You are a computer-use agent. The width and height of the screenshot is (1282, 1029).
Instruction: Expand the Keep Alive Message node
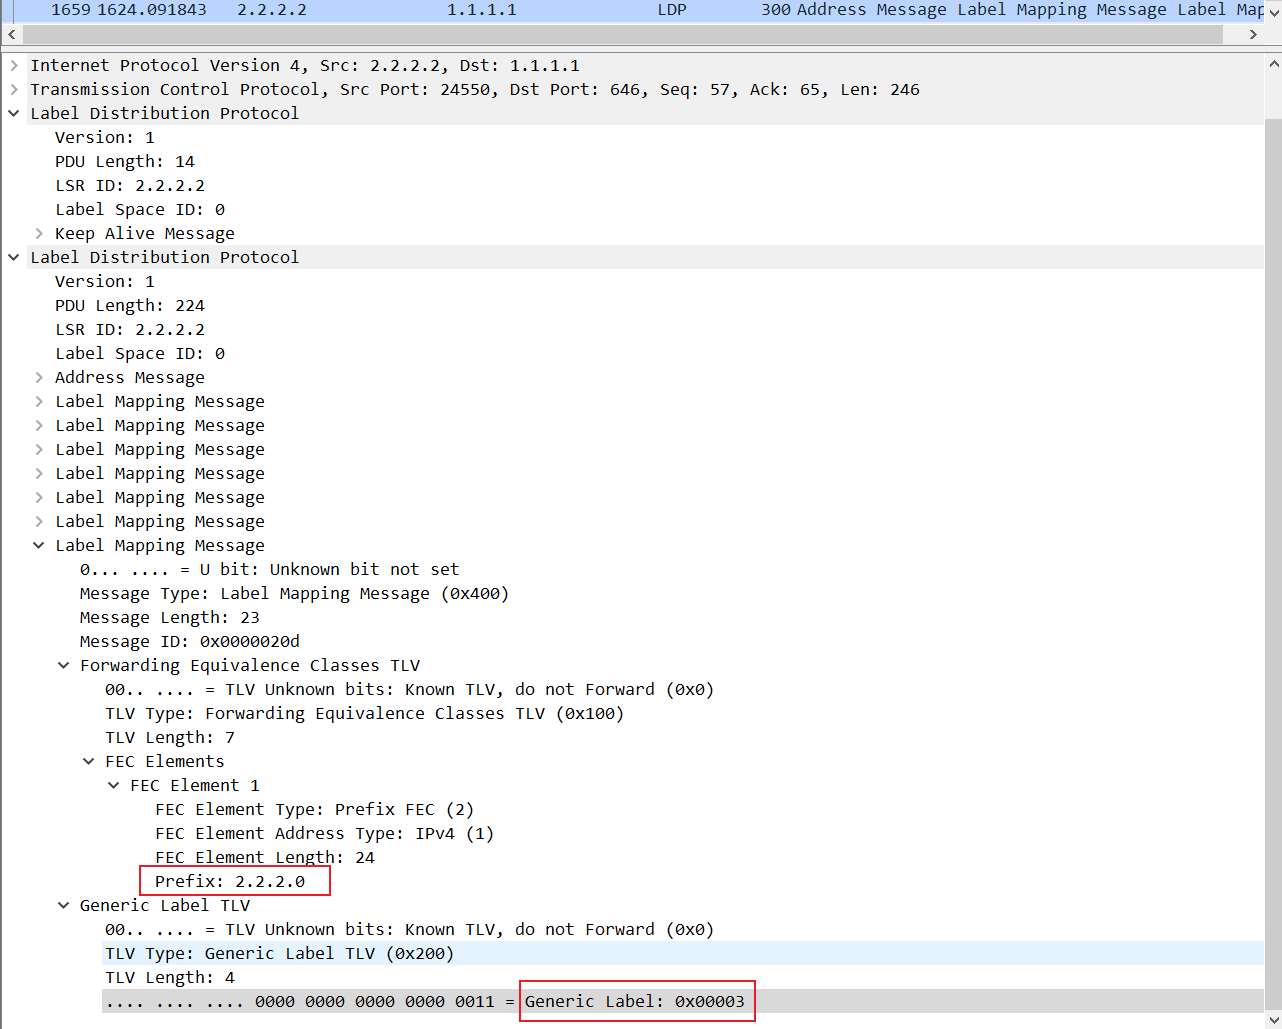pyautogui.click(x=39, y=233)
